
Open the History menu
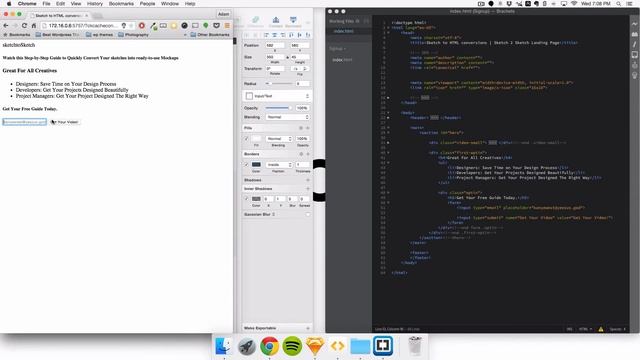point(95,4)
